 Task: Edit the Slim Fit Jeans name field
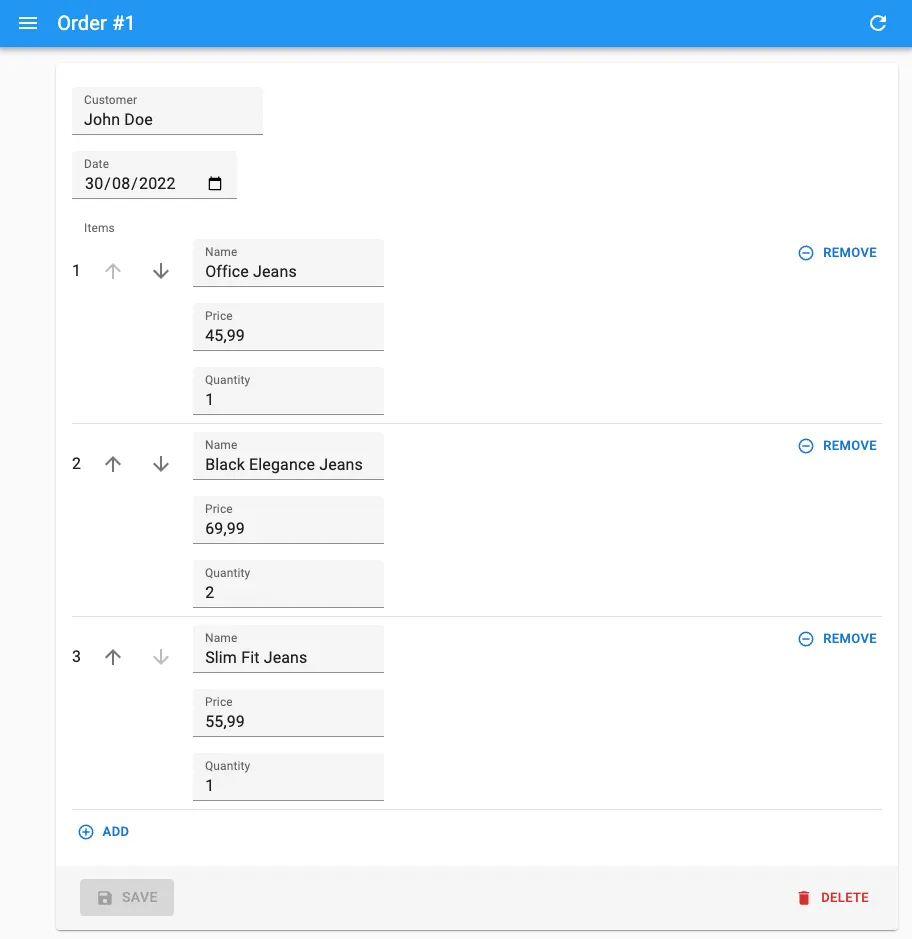pyautogui.click(x=288, y=658)
